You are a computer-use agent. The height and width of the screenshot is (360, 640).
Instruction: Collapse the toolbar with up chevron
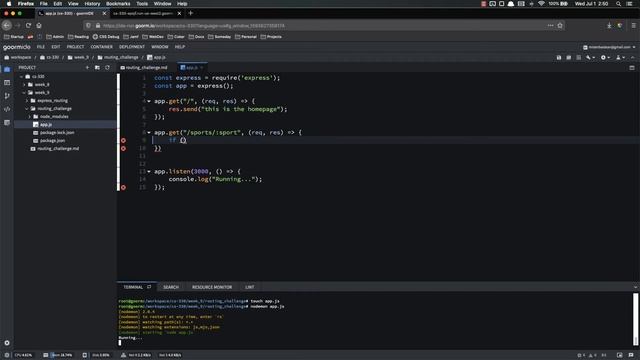pyautogui.click(x=633, y=58)
